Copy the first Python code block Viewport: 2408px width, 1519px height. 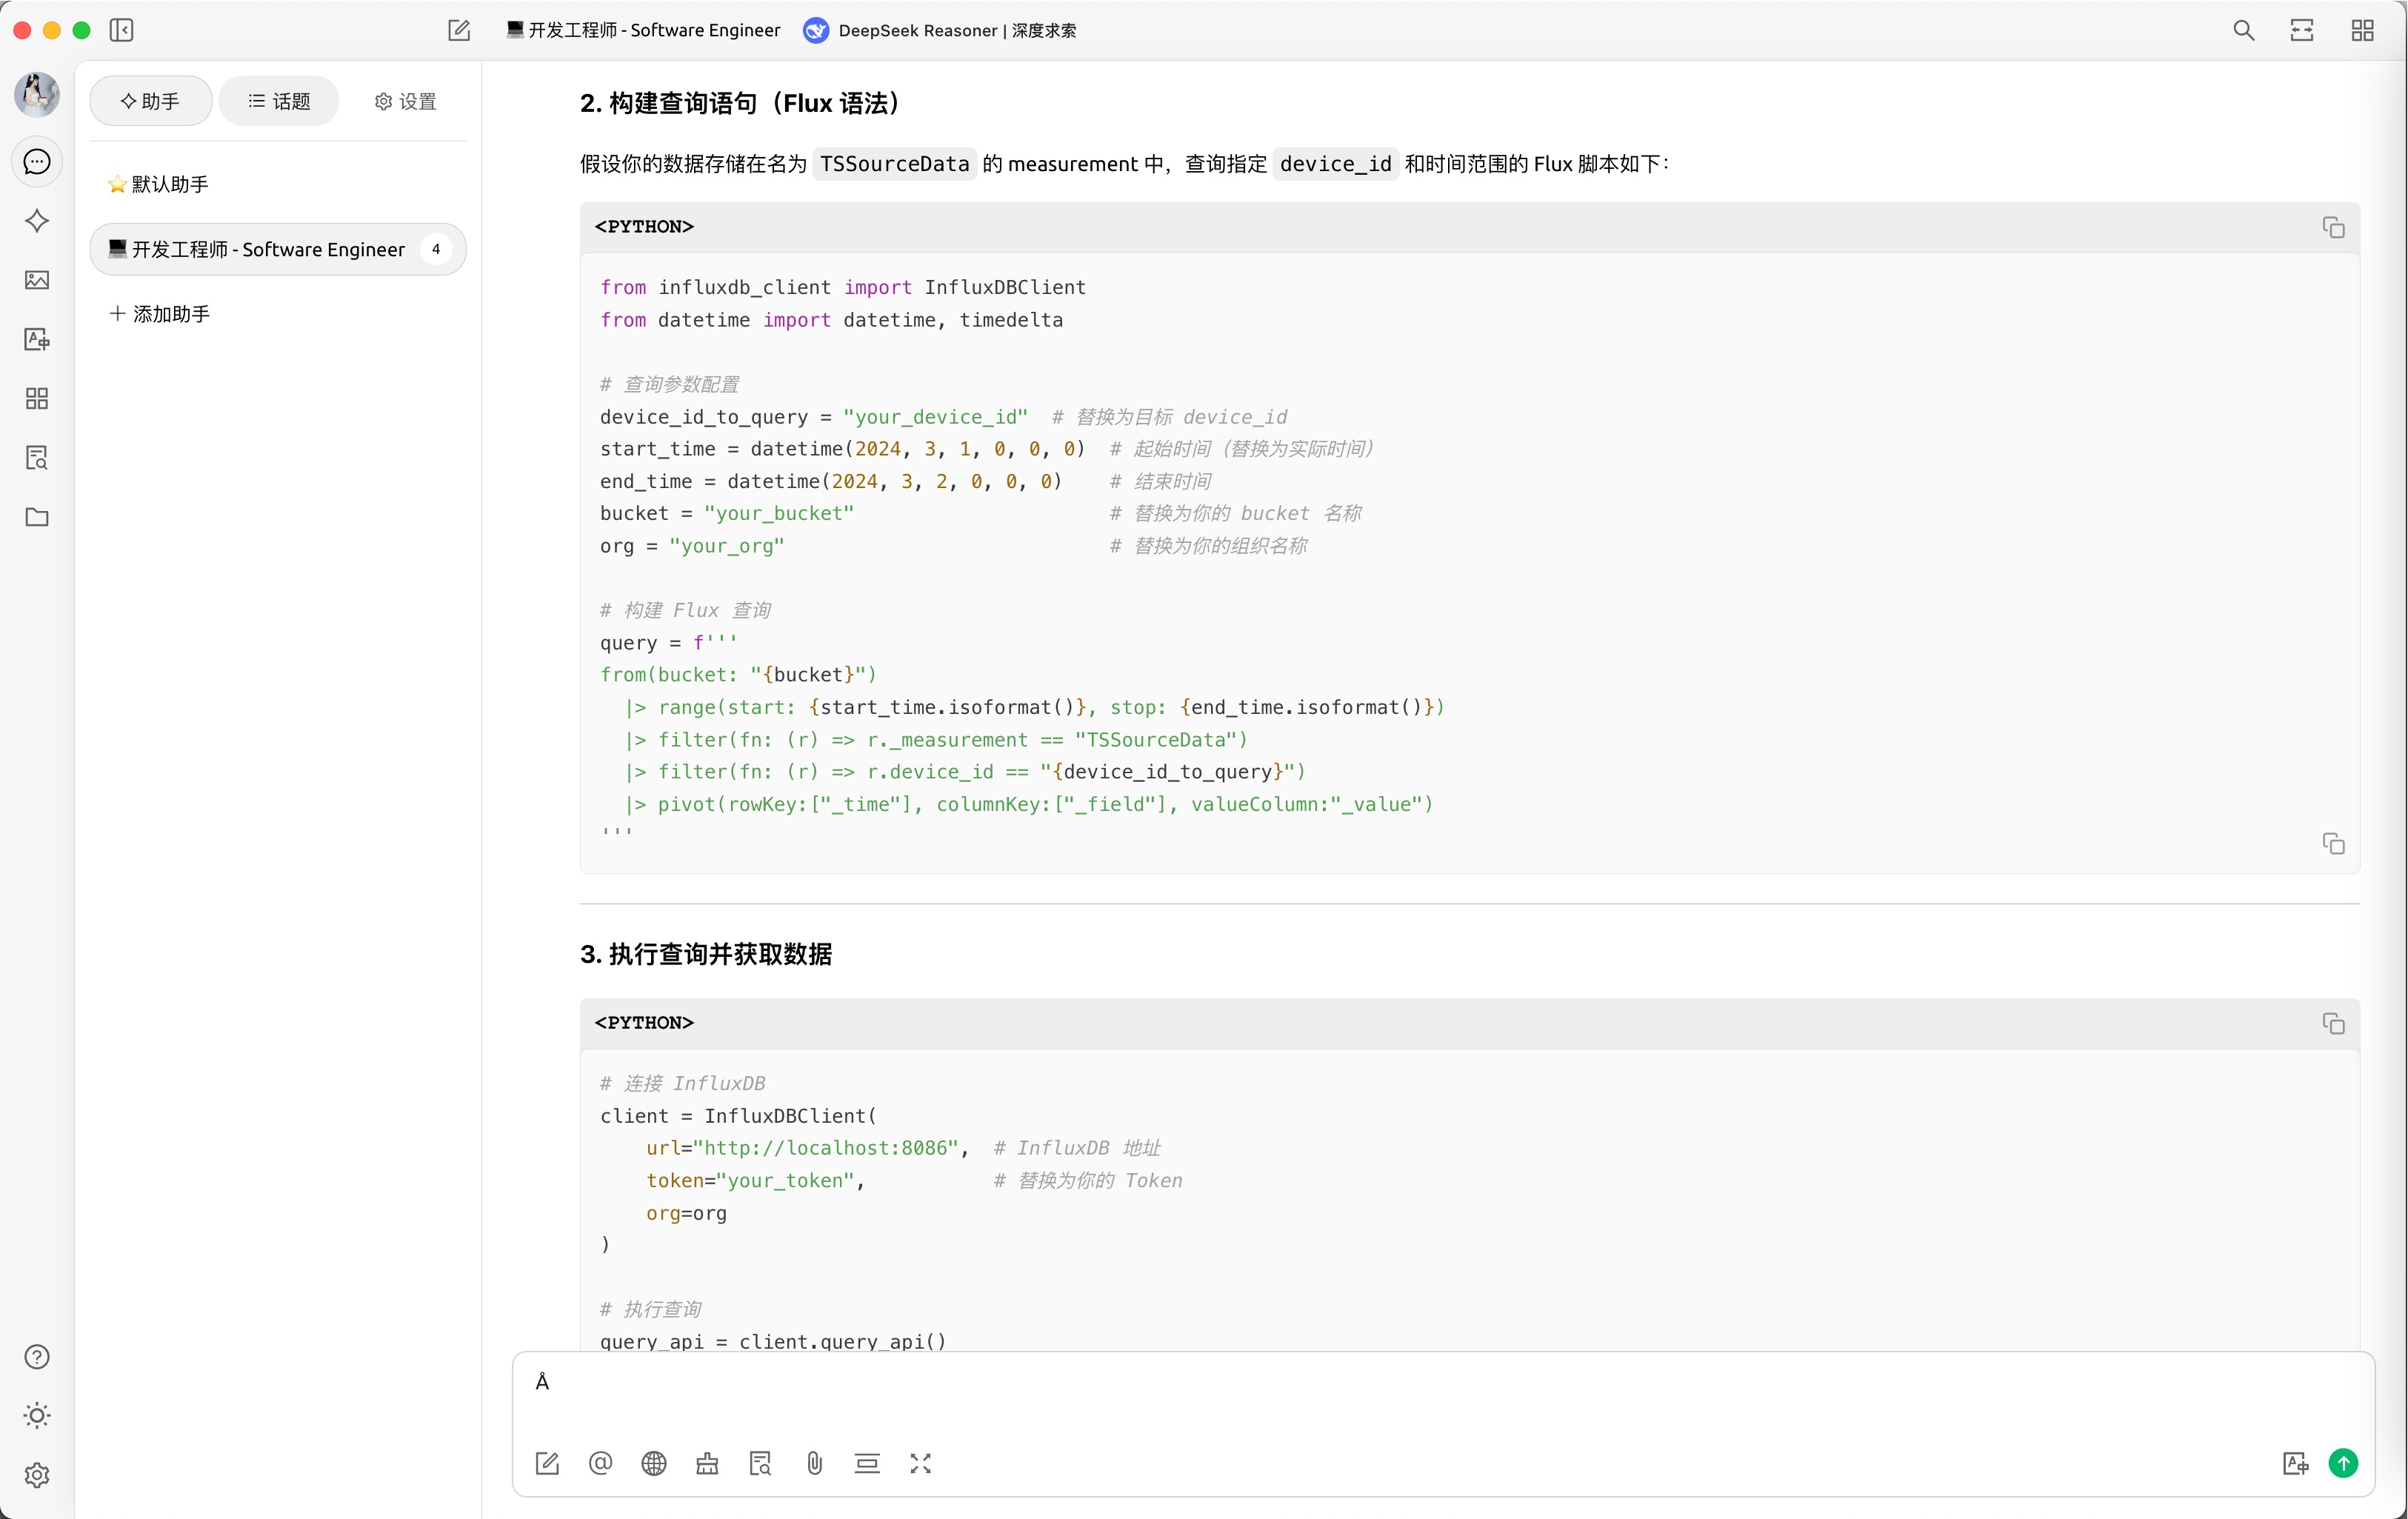click(x=2333, y=228)
